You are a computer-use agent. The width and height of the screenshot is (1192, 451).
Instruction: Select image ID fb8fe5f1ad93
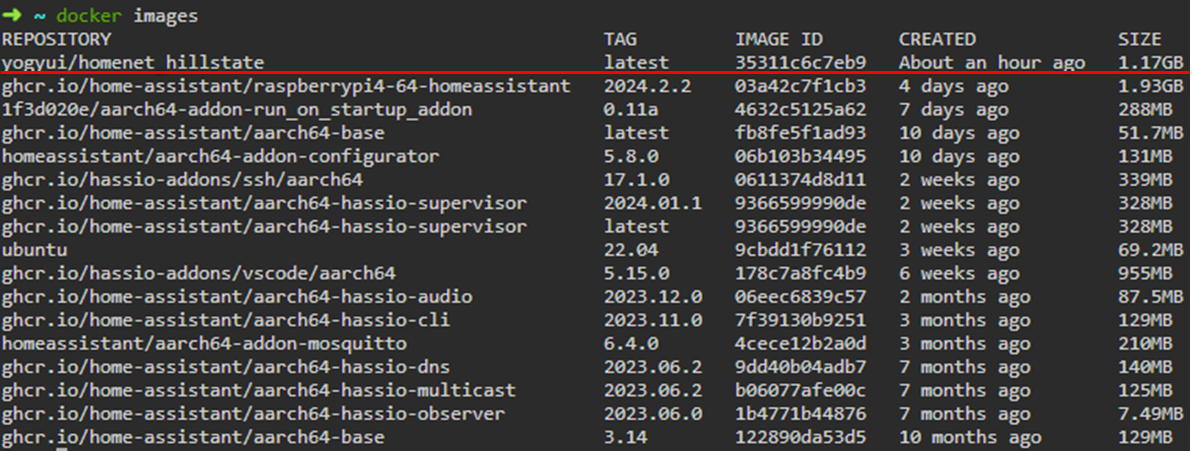point(800,133)
